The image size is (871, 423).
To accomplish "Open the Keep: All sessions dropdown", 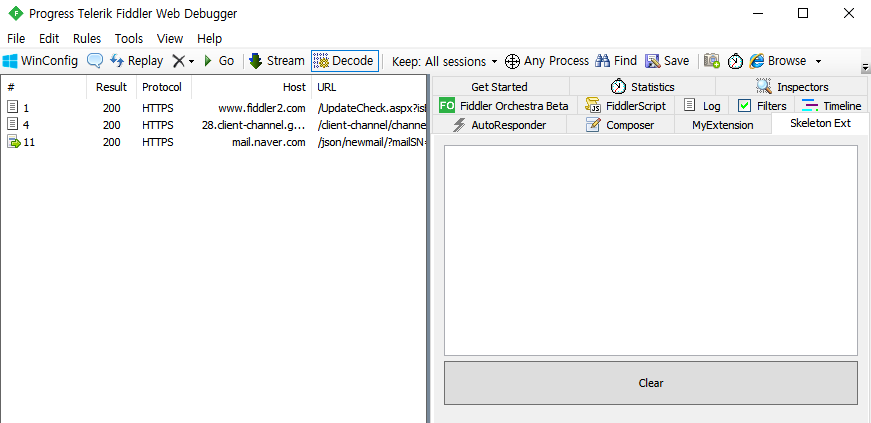I will tap(444, 61).
